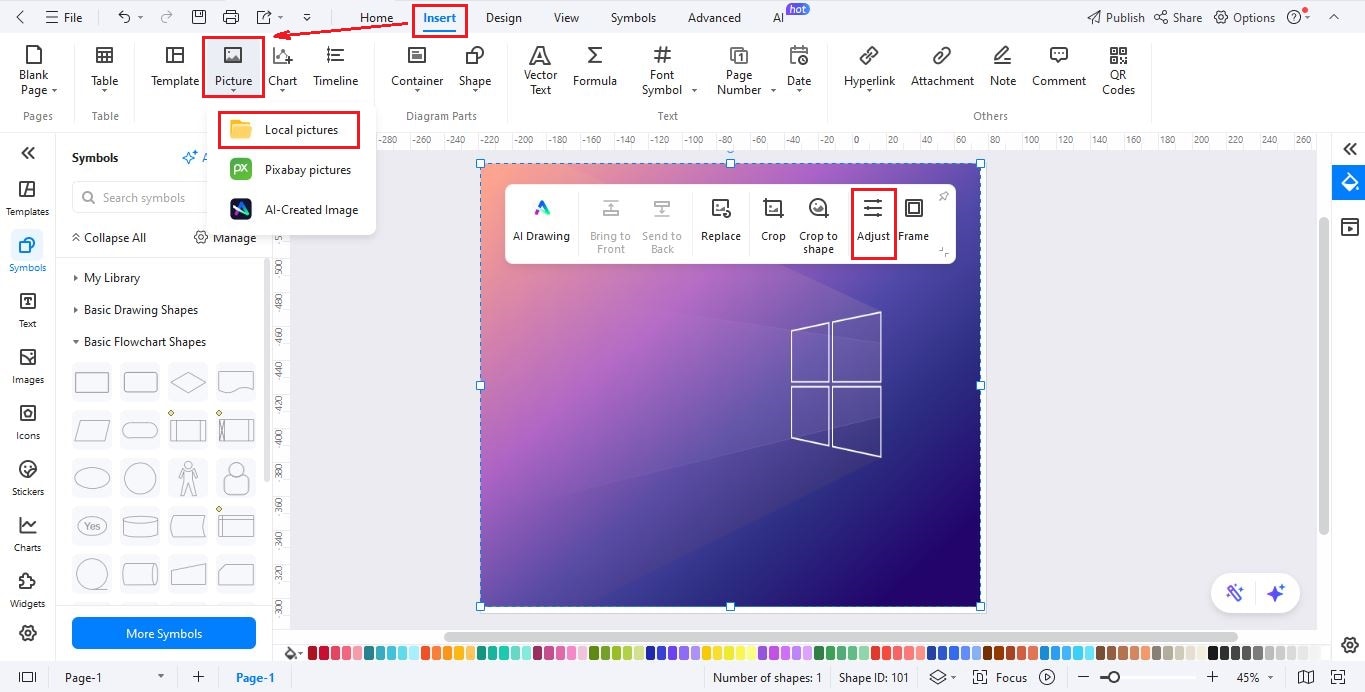Open the Widgets sidebar panel
Screen dimensions: 1365x692
27,590
